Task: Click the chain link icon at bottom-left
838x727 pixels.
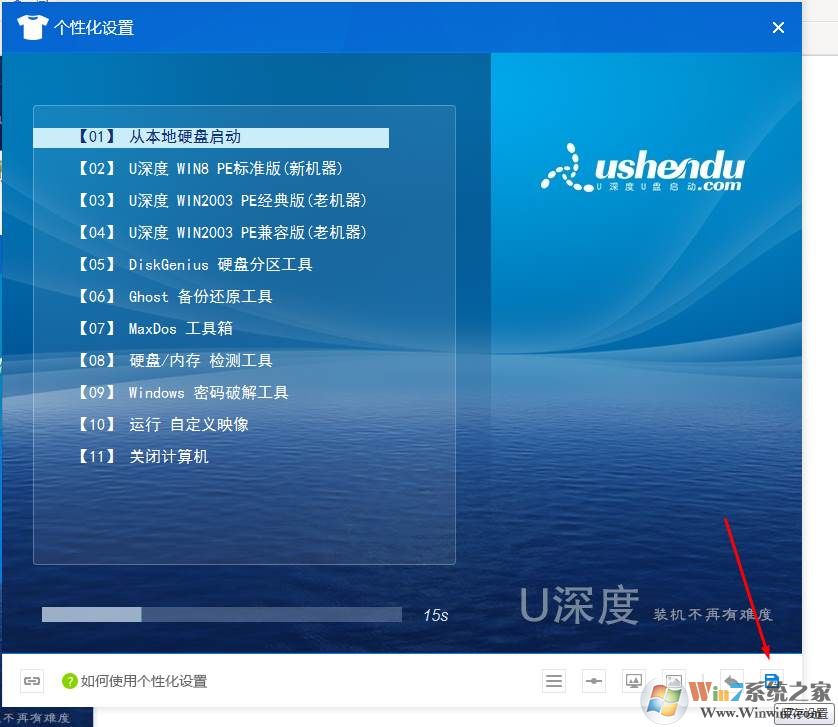Action: pos(32,681)
